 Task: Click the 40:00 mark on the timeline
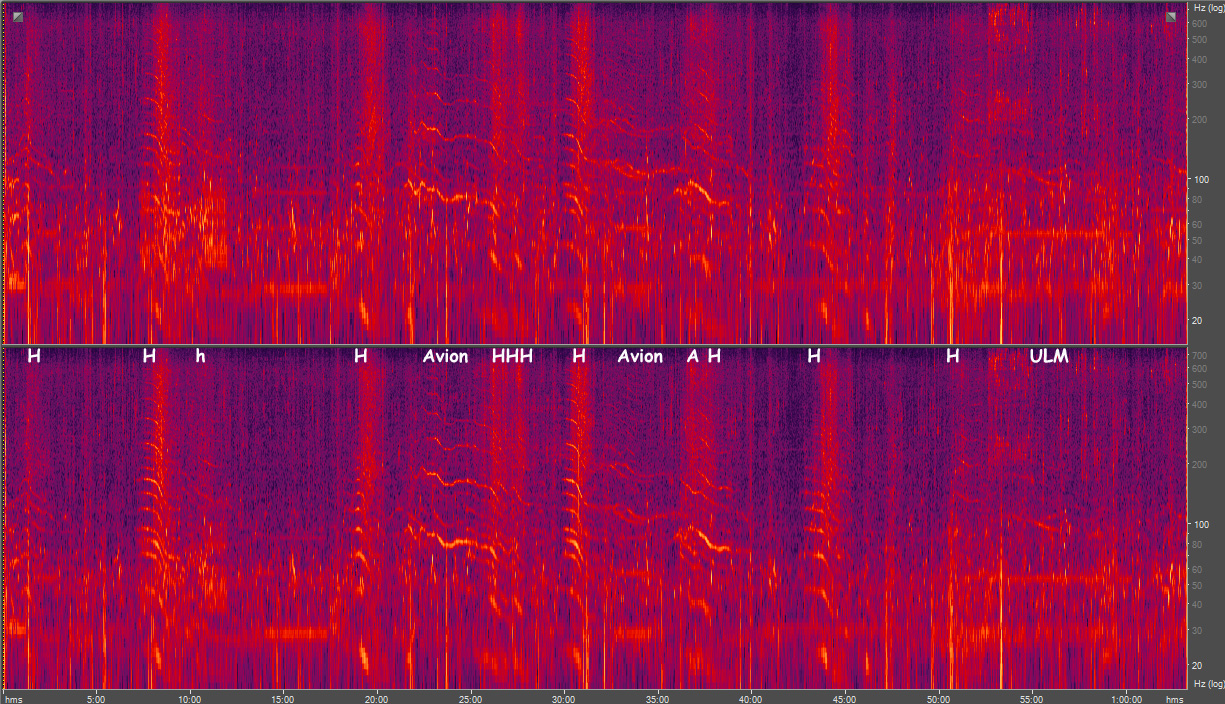click(751, 698)
